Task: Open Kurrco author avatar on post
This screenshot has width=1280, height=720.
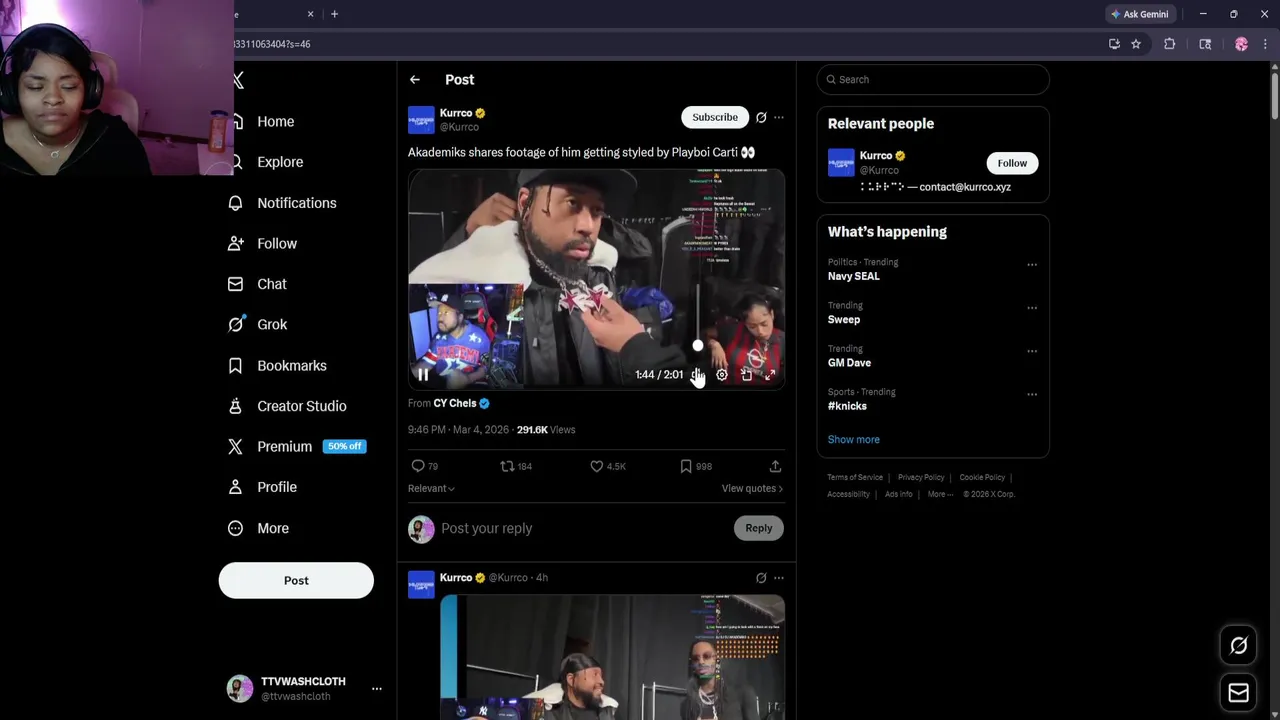Action: pos(421,120)
